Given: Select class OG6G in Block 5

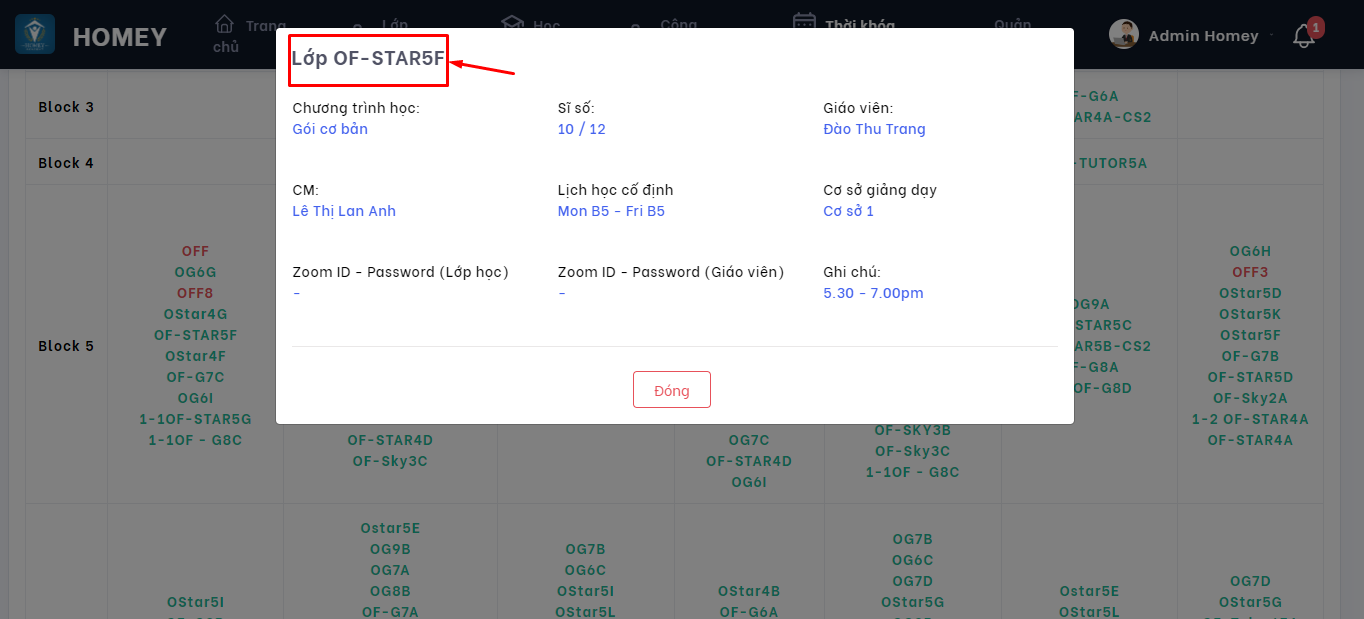Looking at the screenshot, I should click(x=195, y=272).
